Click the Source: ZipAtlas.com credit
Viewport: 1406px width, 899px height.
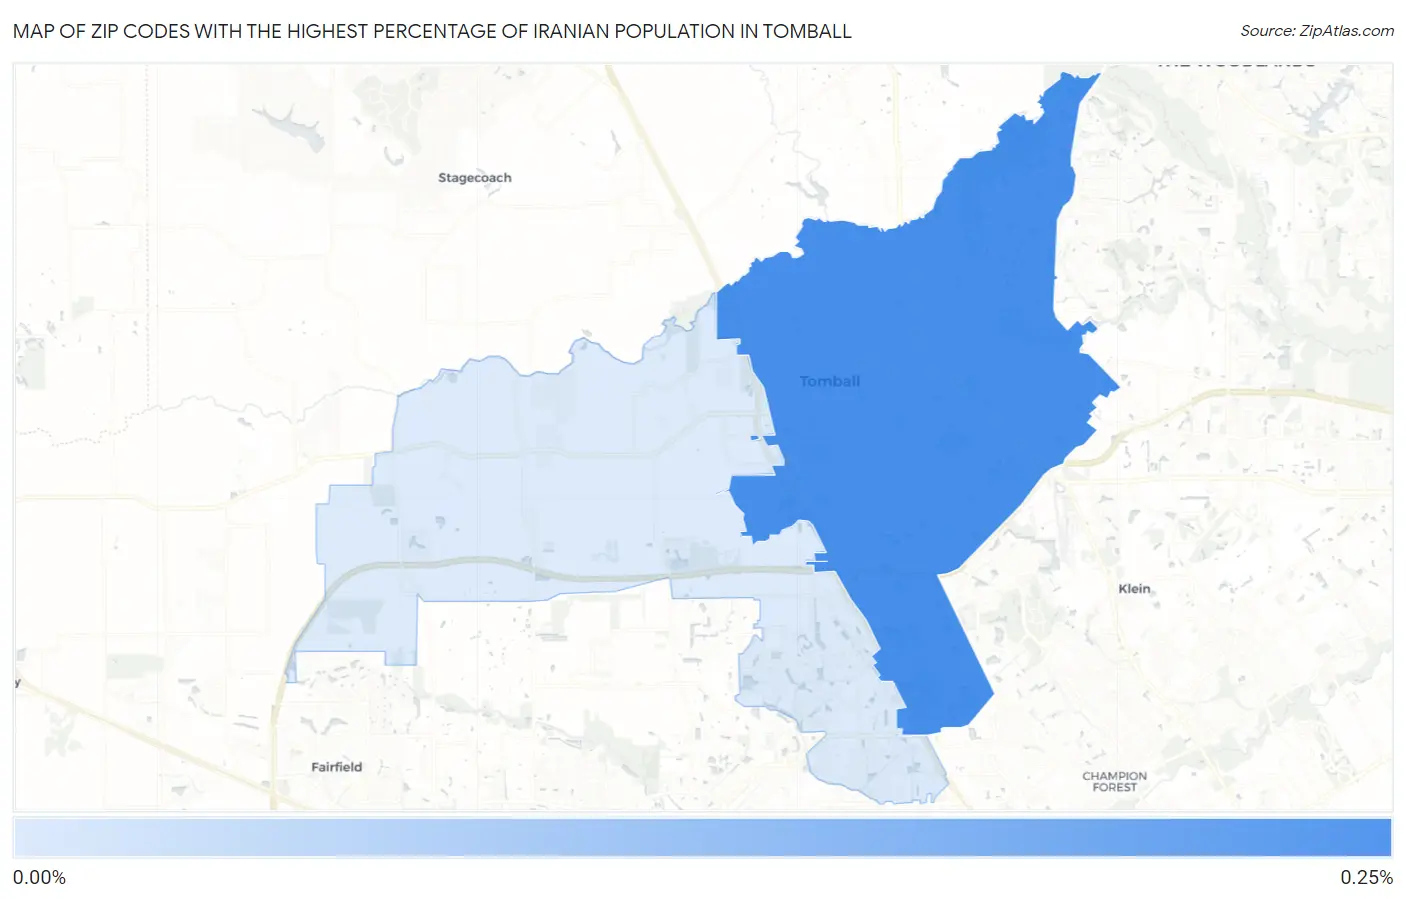(1317, 31)
